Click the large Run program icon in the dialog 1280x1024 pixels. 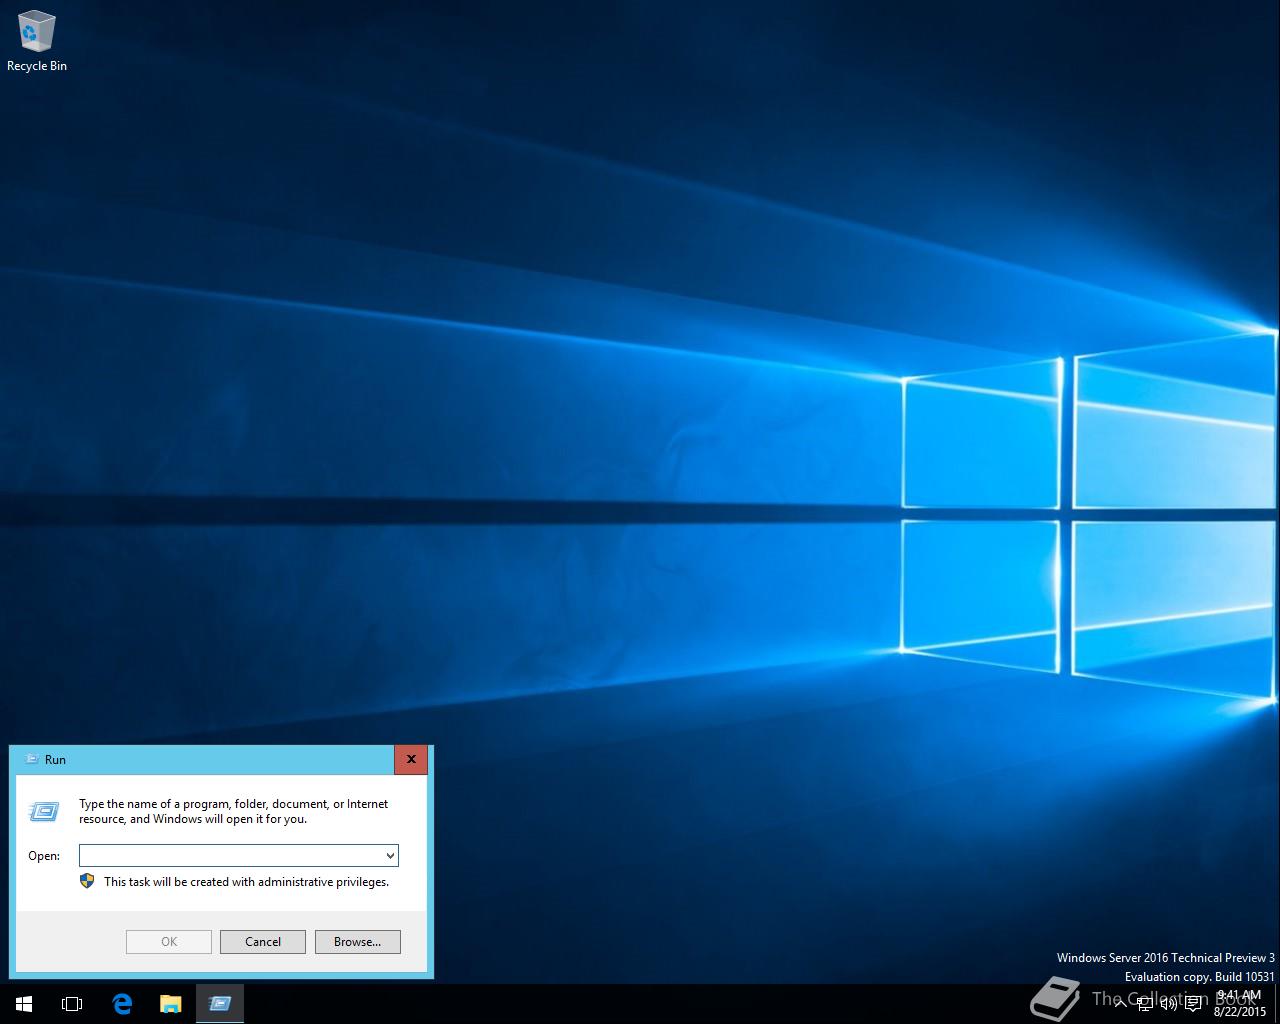(44, 811)
